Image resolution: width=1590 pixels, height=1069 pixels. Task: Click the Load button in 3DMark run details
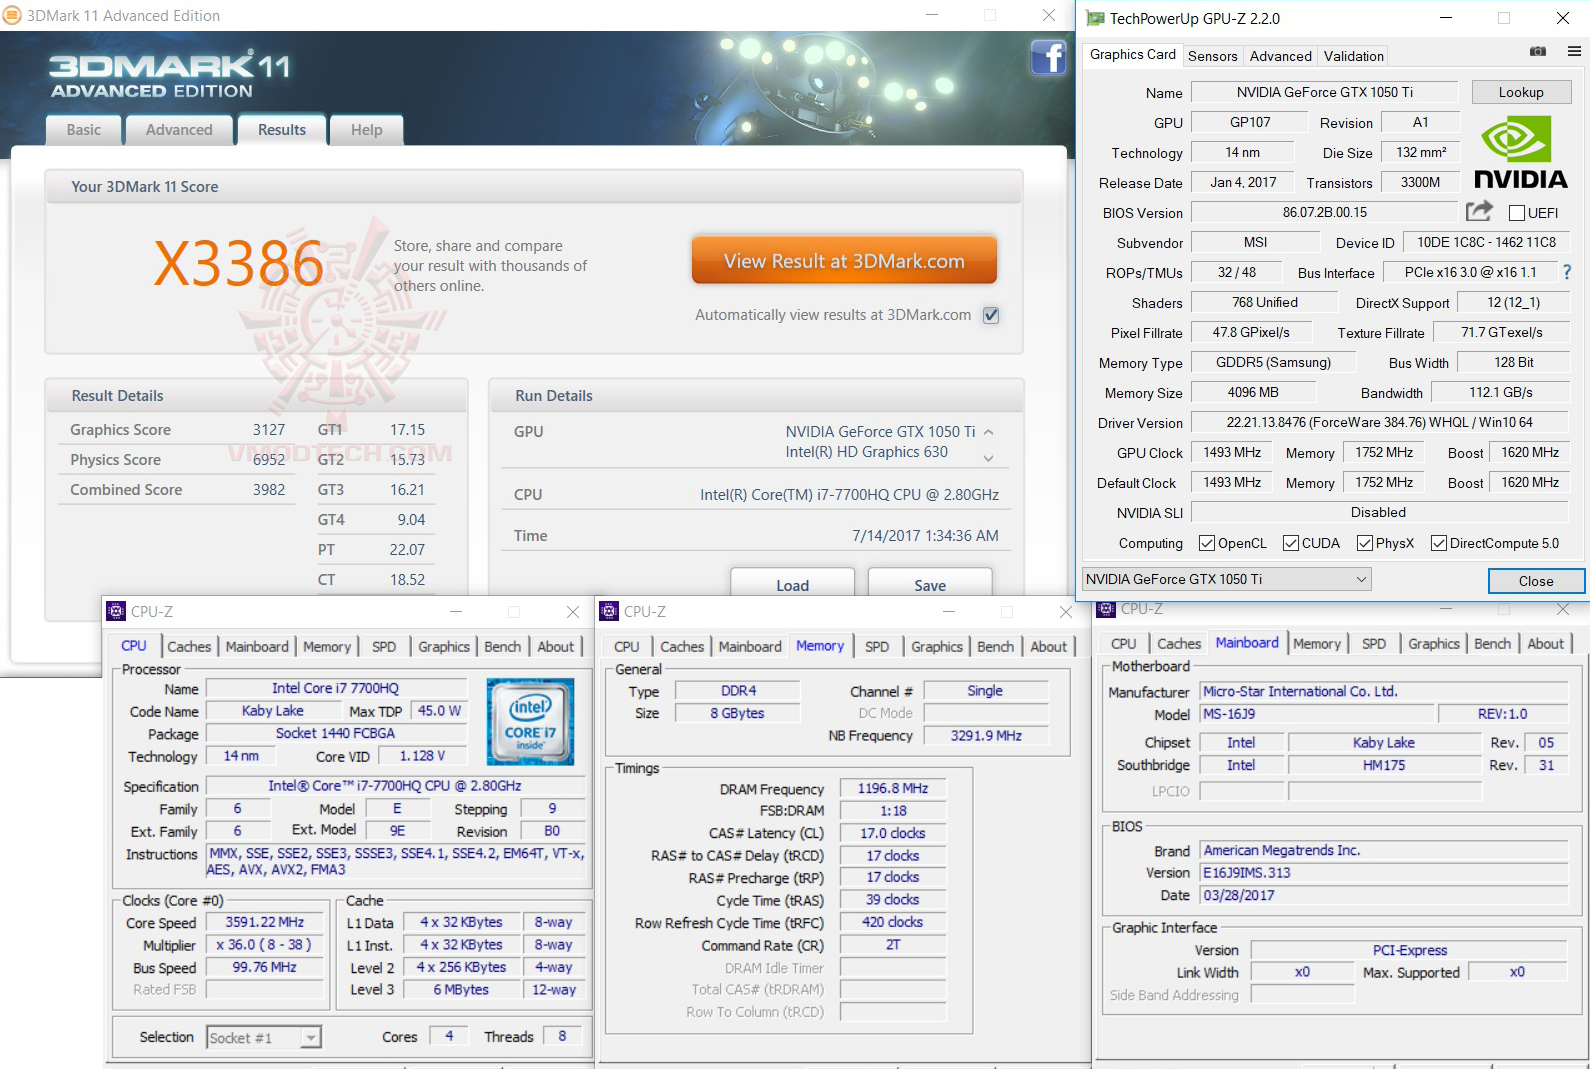[x=792, y=584]
